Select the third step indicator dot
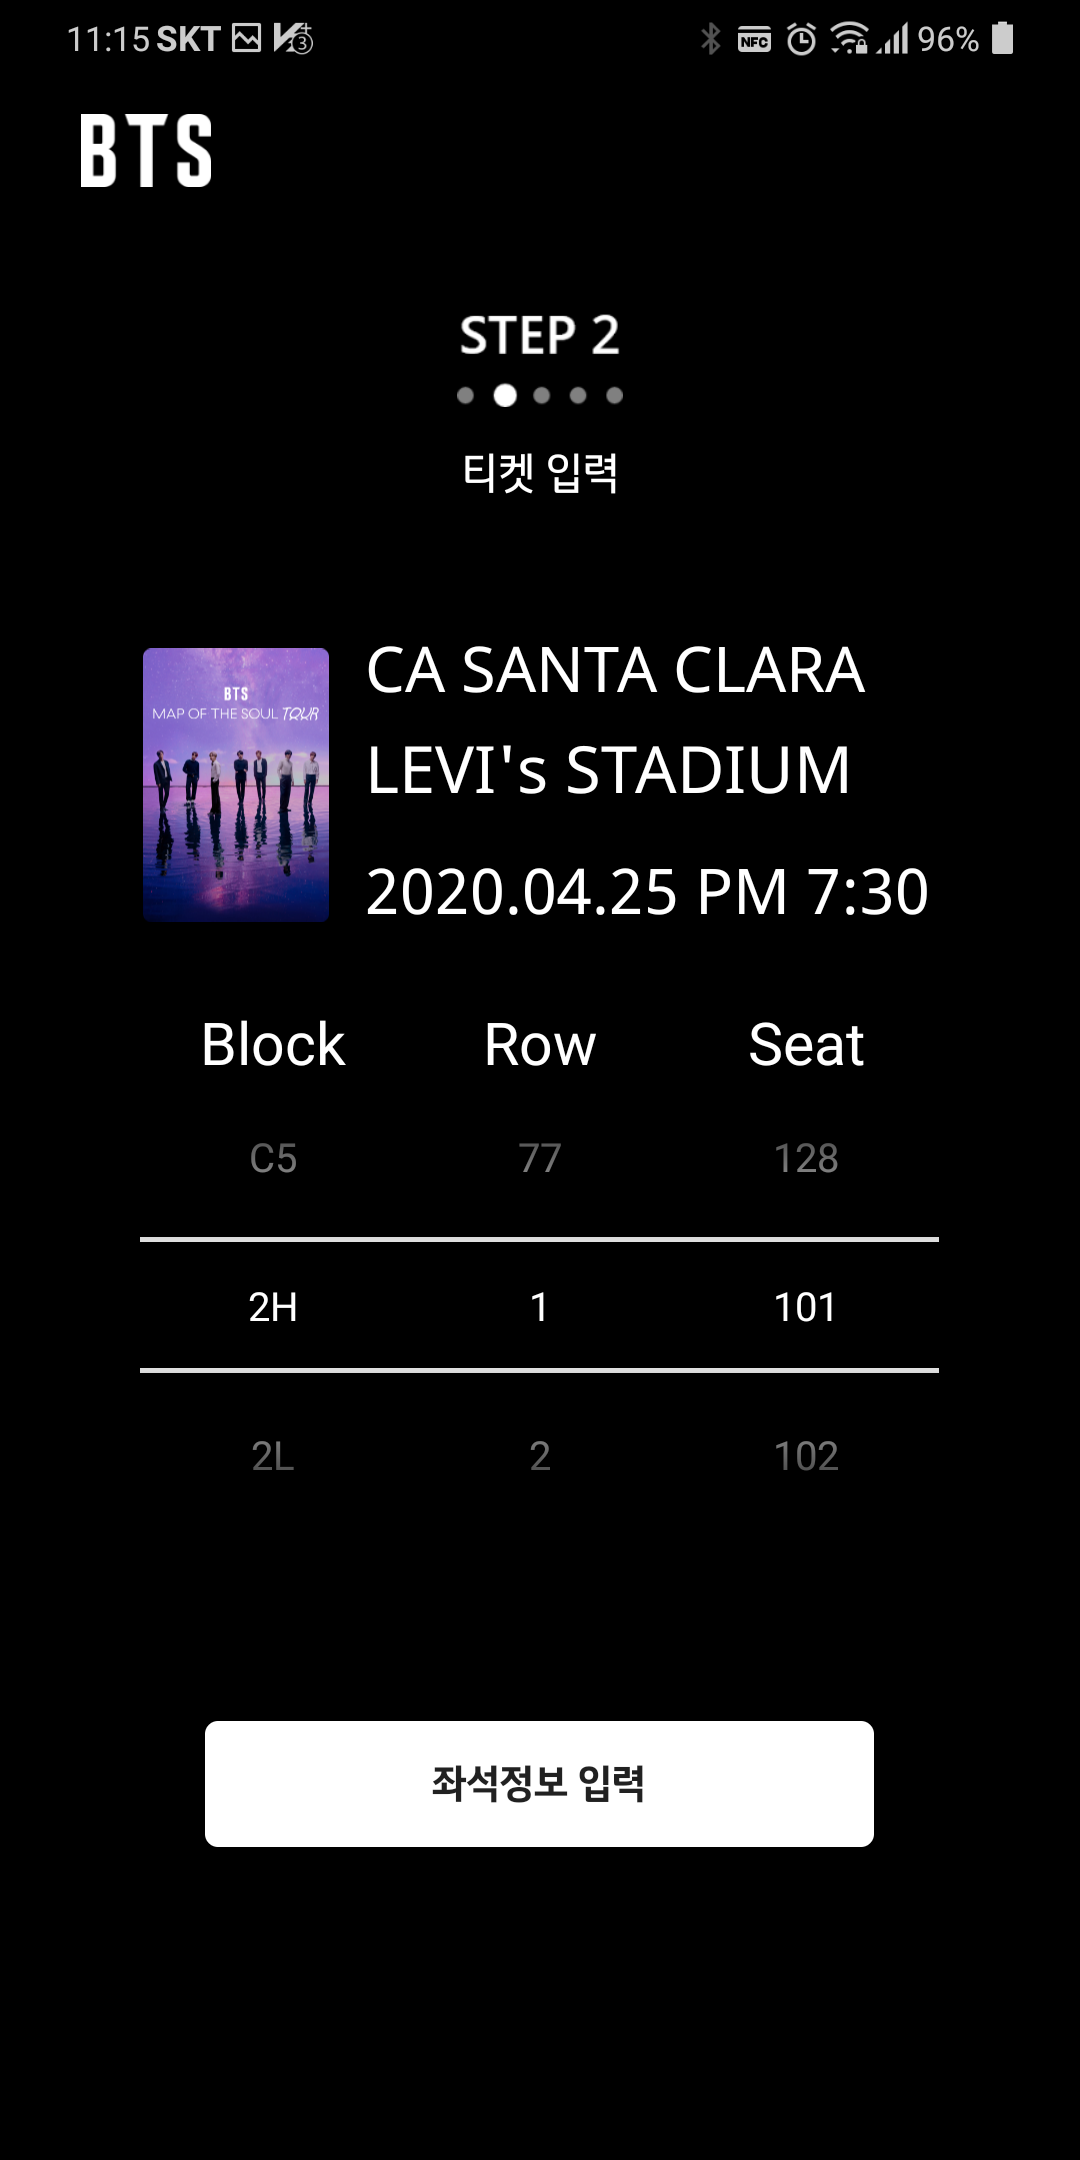 [542, 395]
